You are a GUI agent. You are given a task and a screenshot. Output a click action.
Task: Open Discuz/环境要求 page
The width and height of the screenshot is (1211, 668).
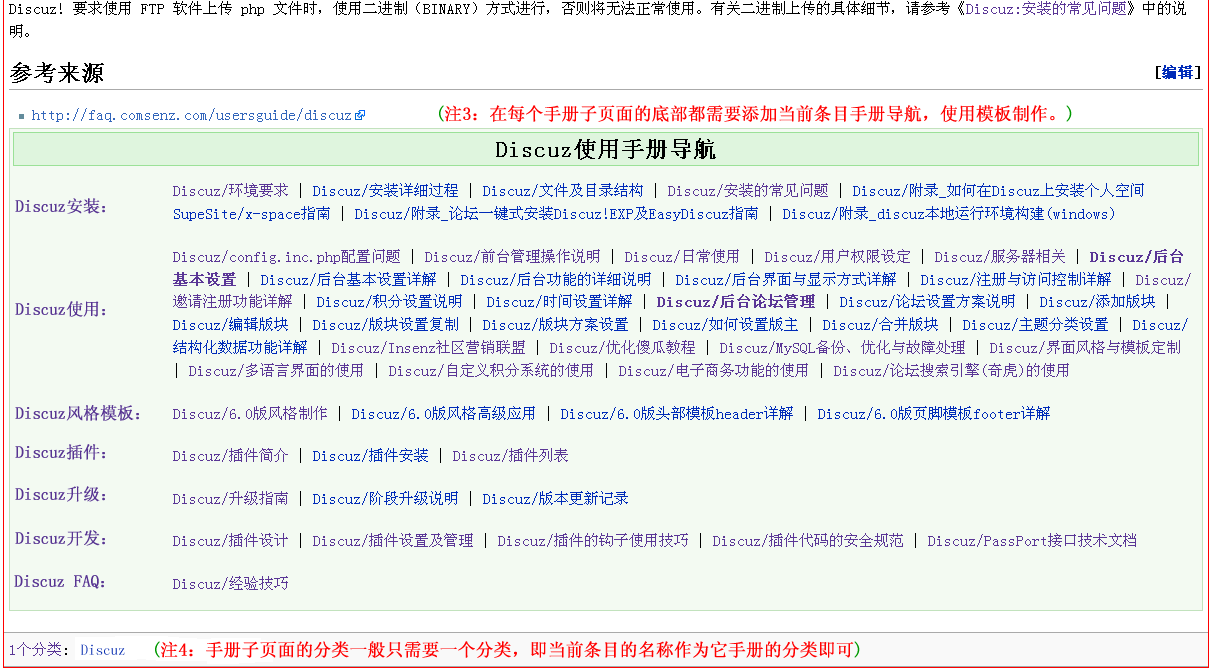[x=230, y=190]
